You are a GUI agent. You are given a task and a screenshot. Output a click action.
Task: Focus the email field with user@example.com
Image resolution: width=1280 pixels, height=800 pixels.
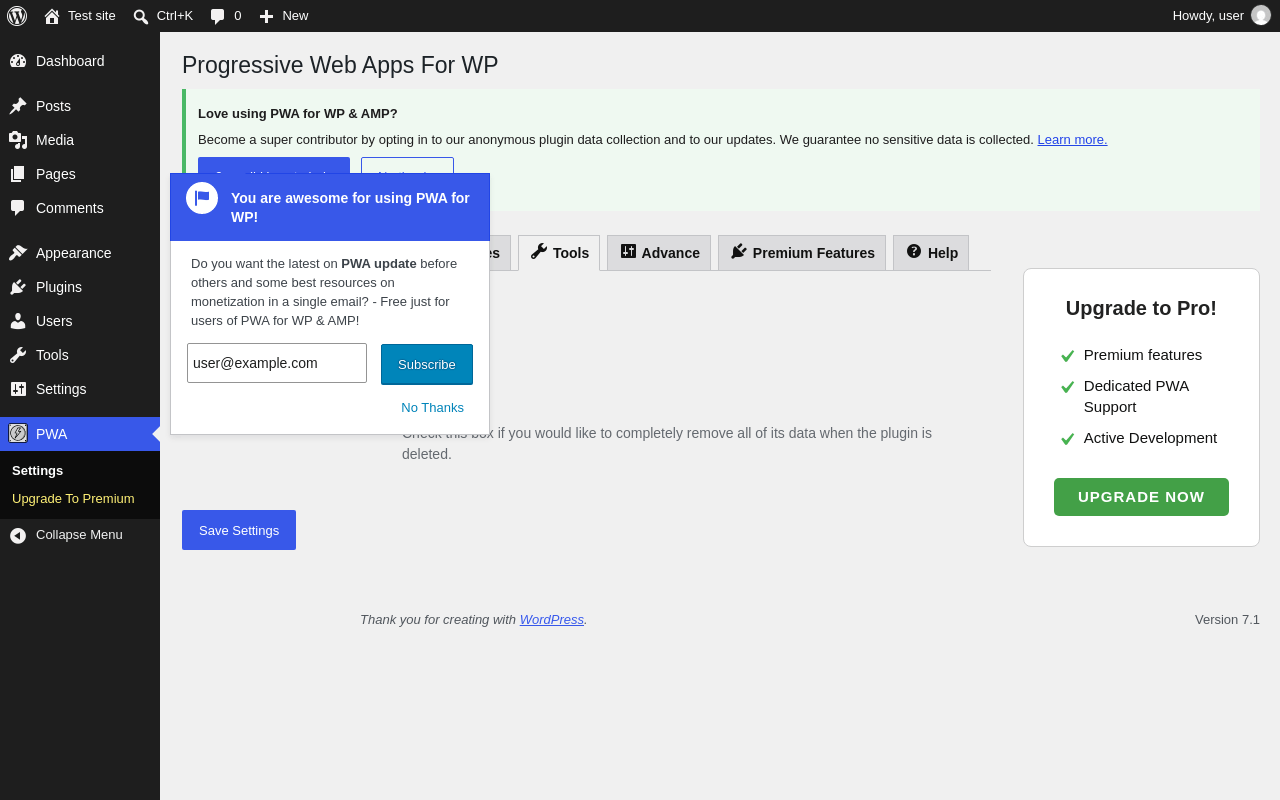(277, 363)
